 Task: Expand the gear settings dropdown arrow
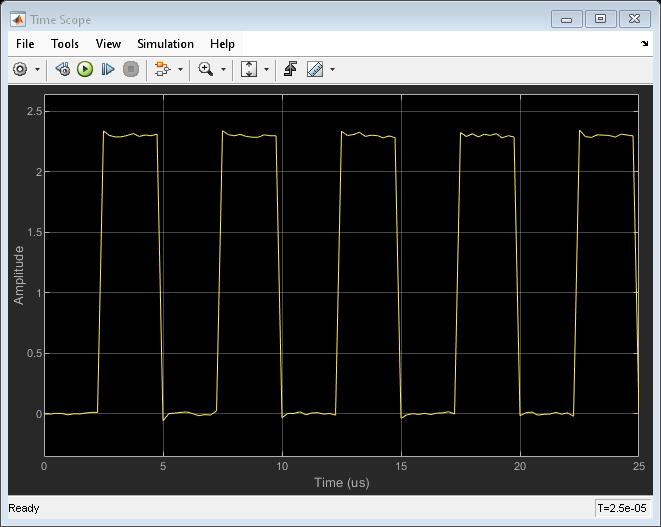(37, 70)
